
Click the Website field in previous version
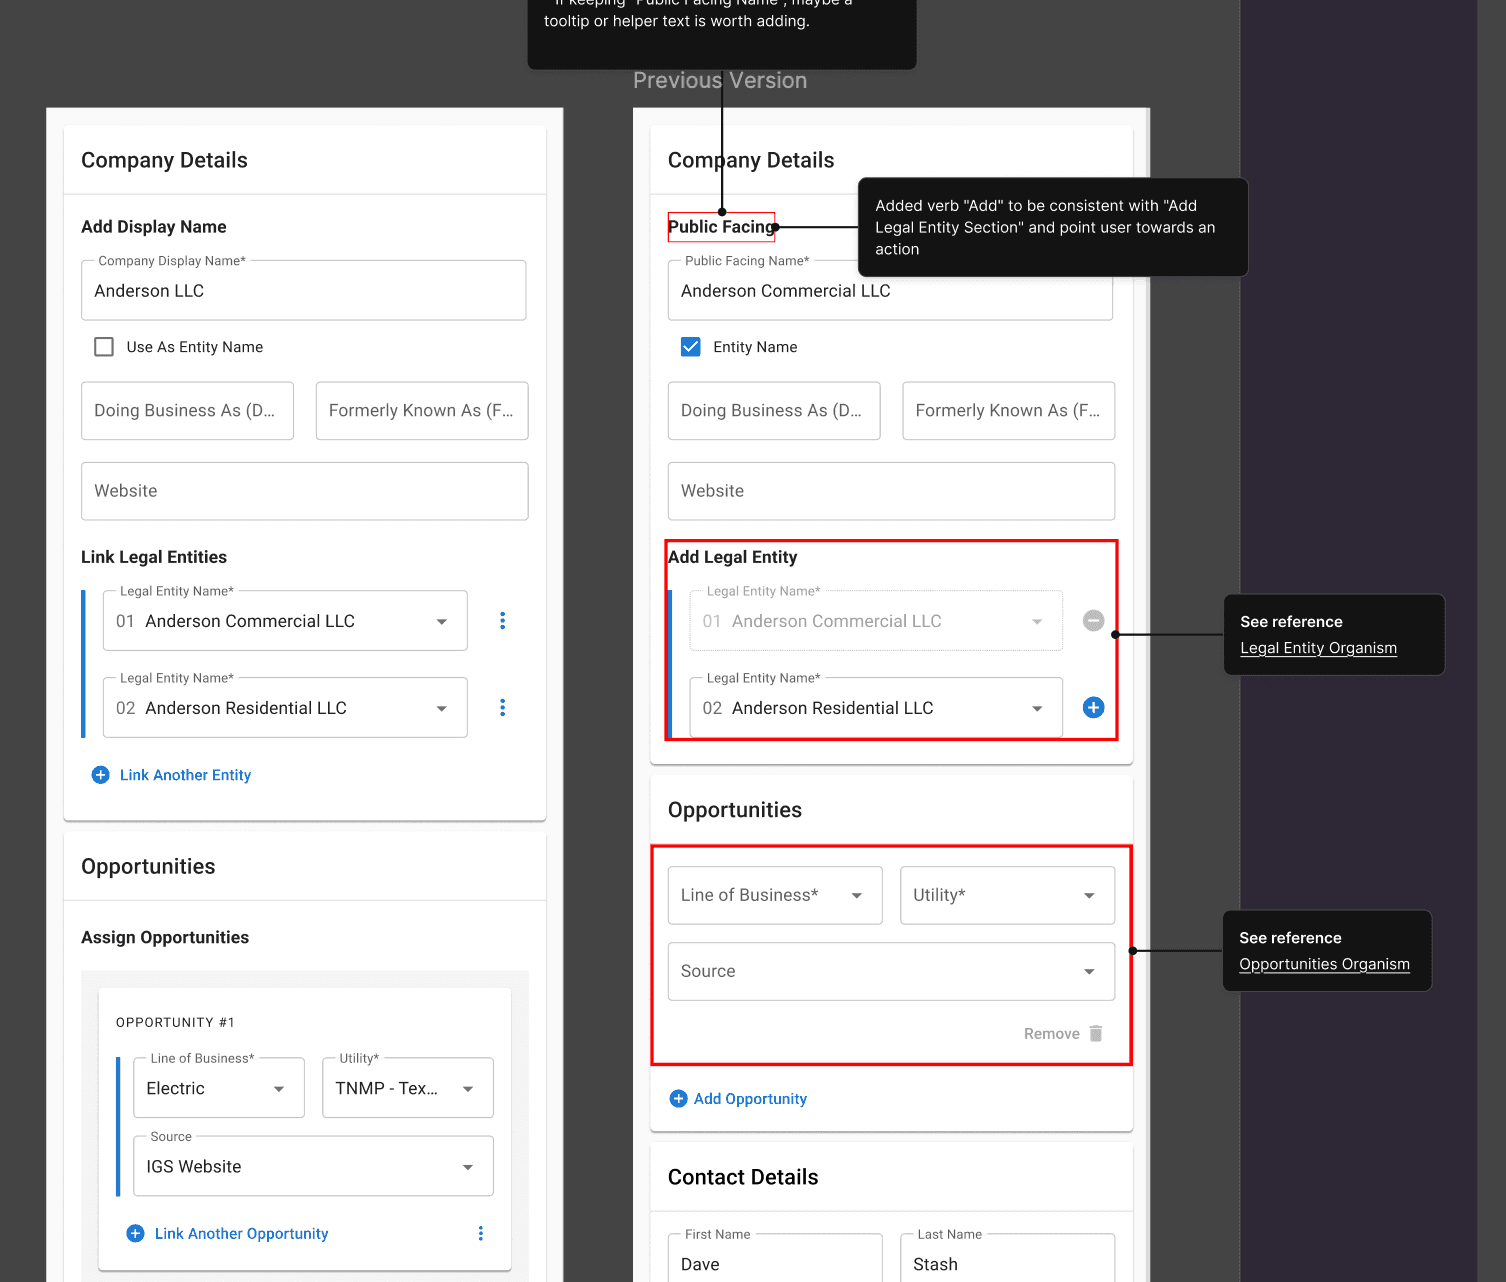[892, 491]
